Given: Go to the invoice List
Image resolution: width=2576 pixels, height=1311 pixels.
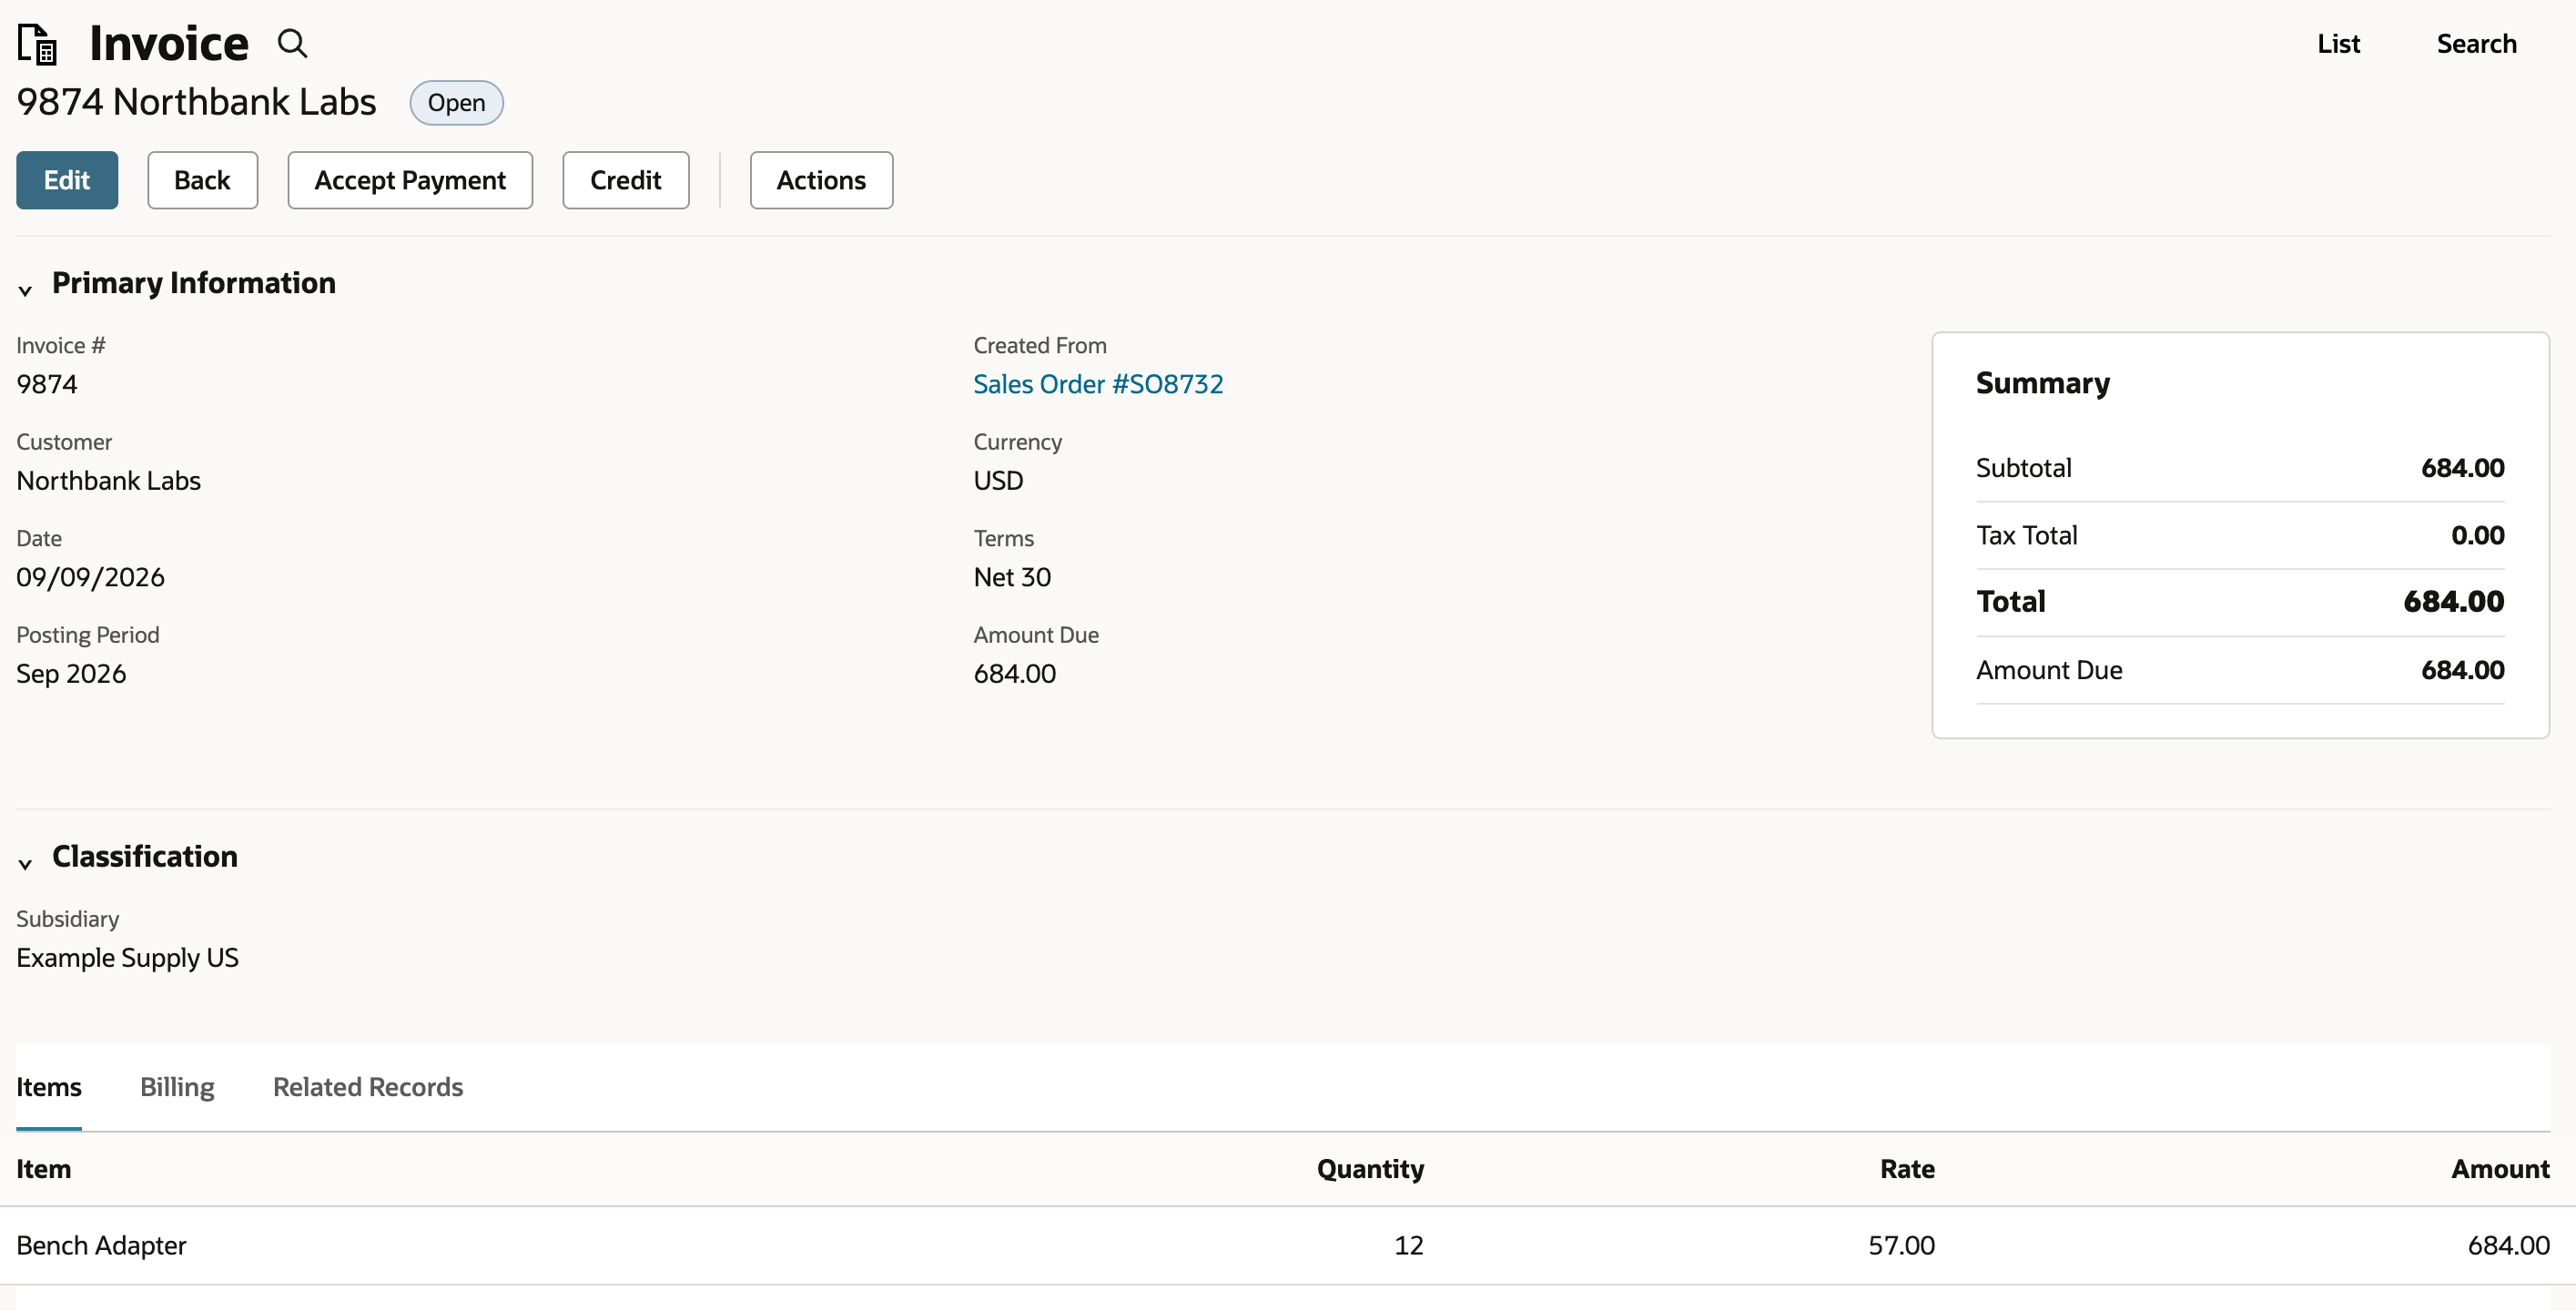Looking at the screenshot, I should (2338, 44).
